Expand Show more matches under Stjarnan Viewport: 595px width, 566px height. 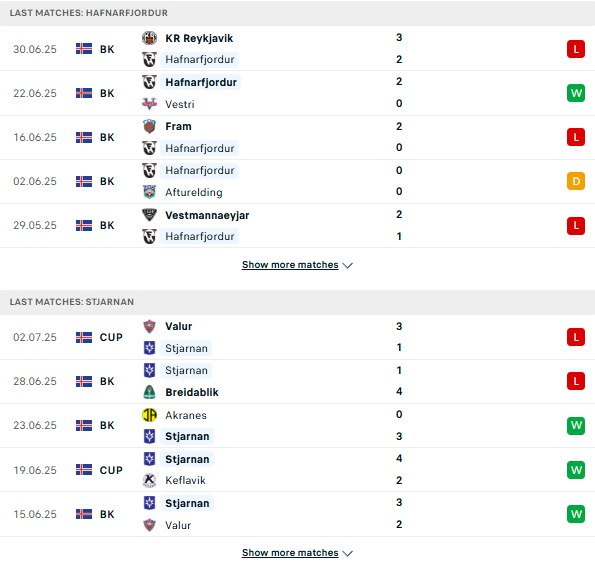point(290,553)
